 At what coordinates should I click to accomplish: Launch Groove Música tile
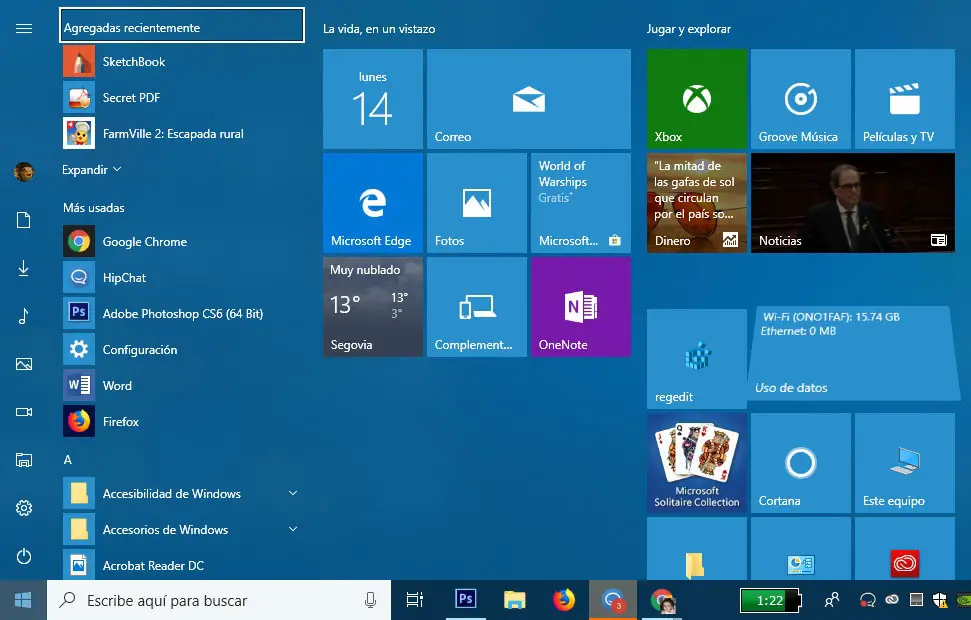(x=800, y=100)
